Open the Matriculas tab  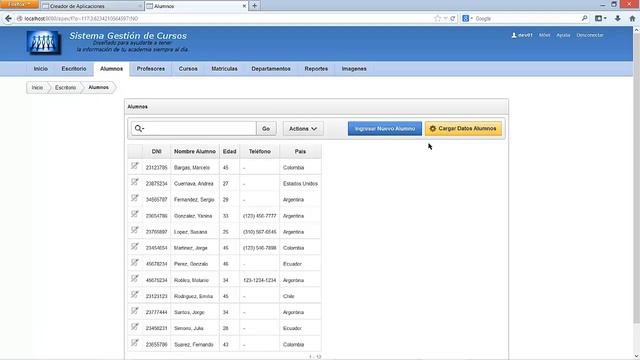[x=224, y=69]
